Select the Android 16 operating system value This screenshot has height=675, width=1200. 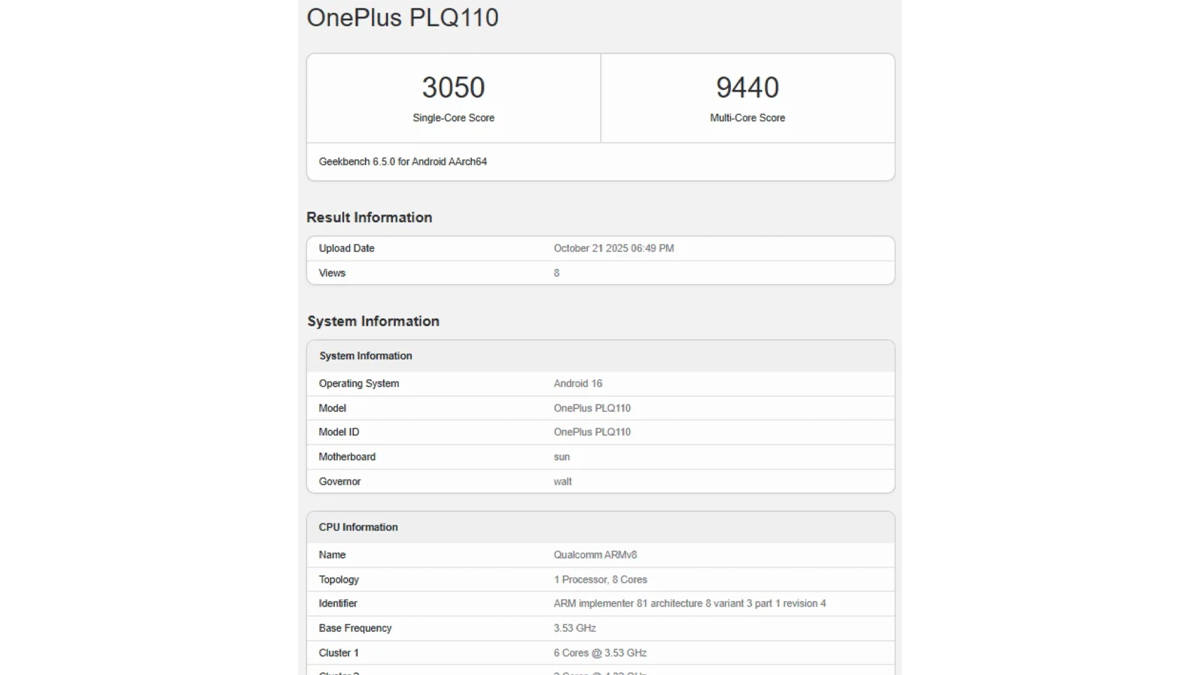click(x=578, y=384)
